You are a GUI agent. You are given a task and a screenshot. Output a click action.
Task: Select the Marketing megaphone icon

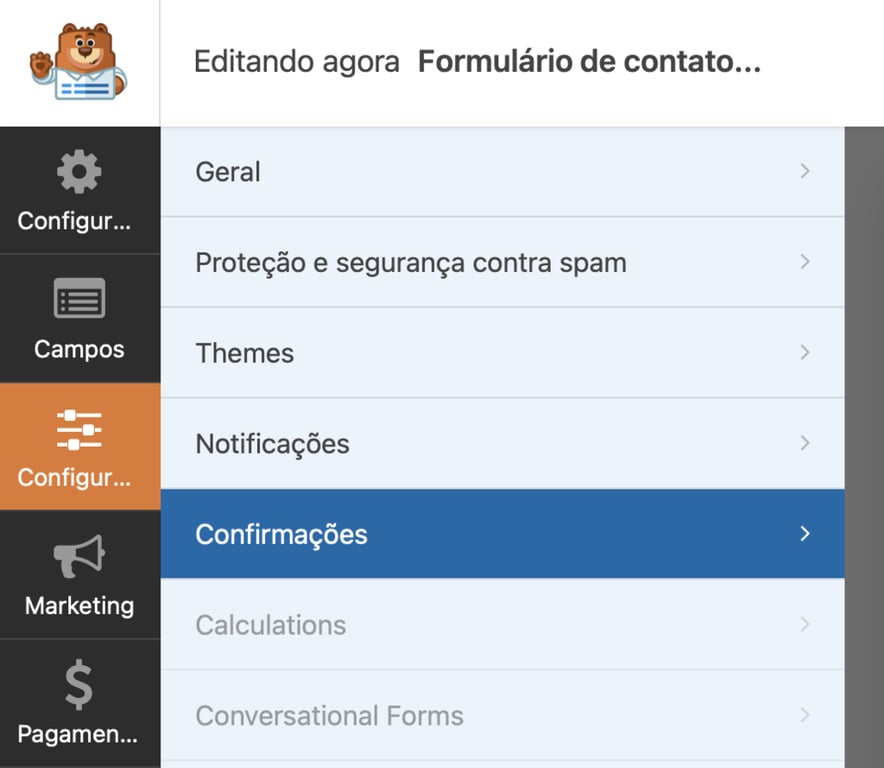point(78,554)
